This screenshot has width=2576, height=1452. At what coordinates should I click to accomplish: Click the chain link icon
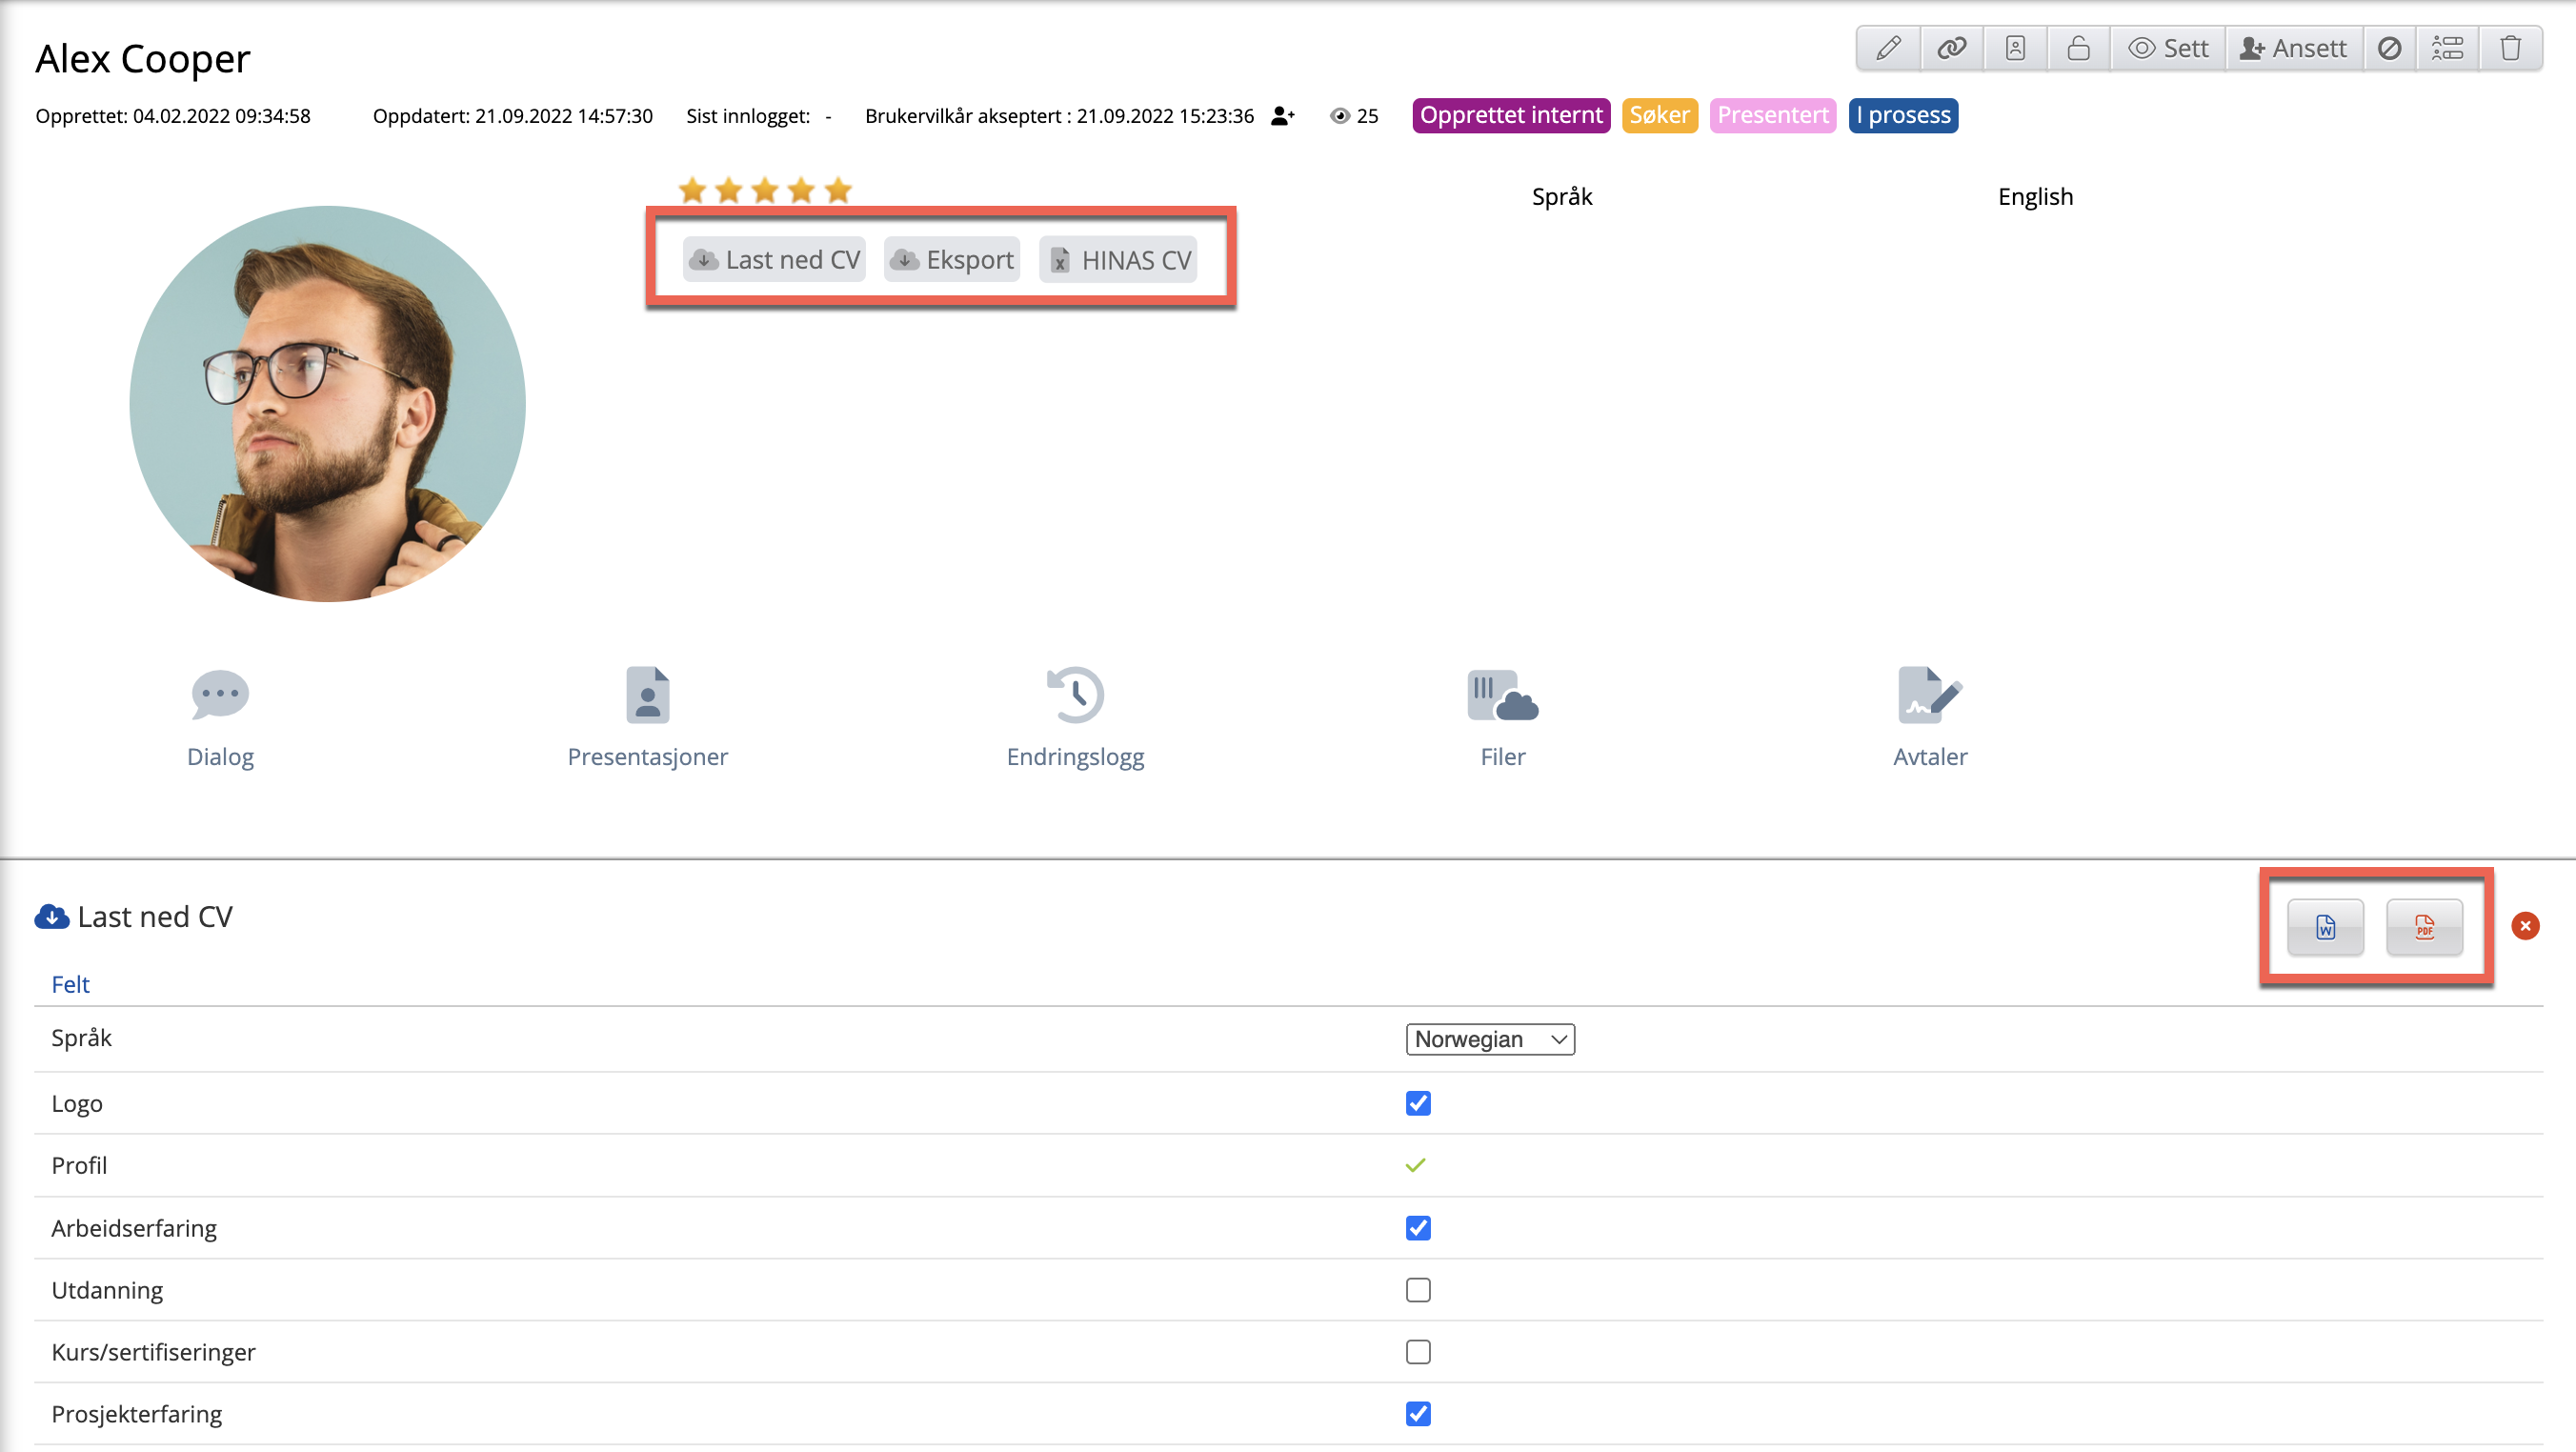1951,48
